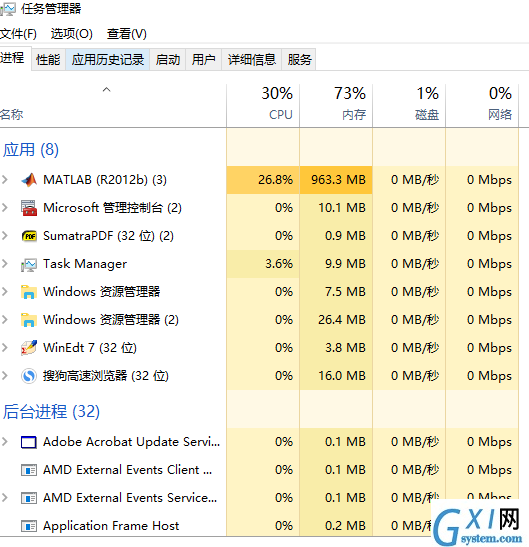Click the Task Manager process icon
The image size is (529, 547).
pos(29,264)
